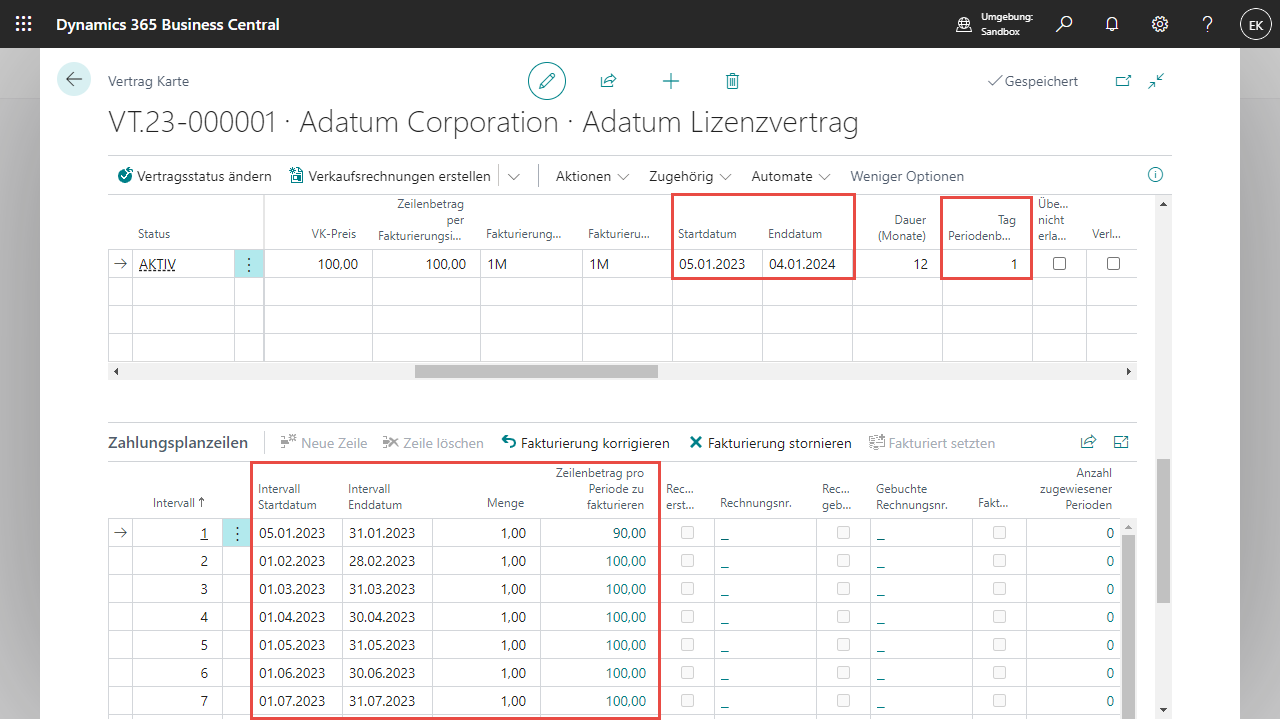Click VK-Preis cell 100,00
Screen dimensions: 1280x720
point(318,264)
